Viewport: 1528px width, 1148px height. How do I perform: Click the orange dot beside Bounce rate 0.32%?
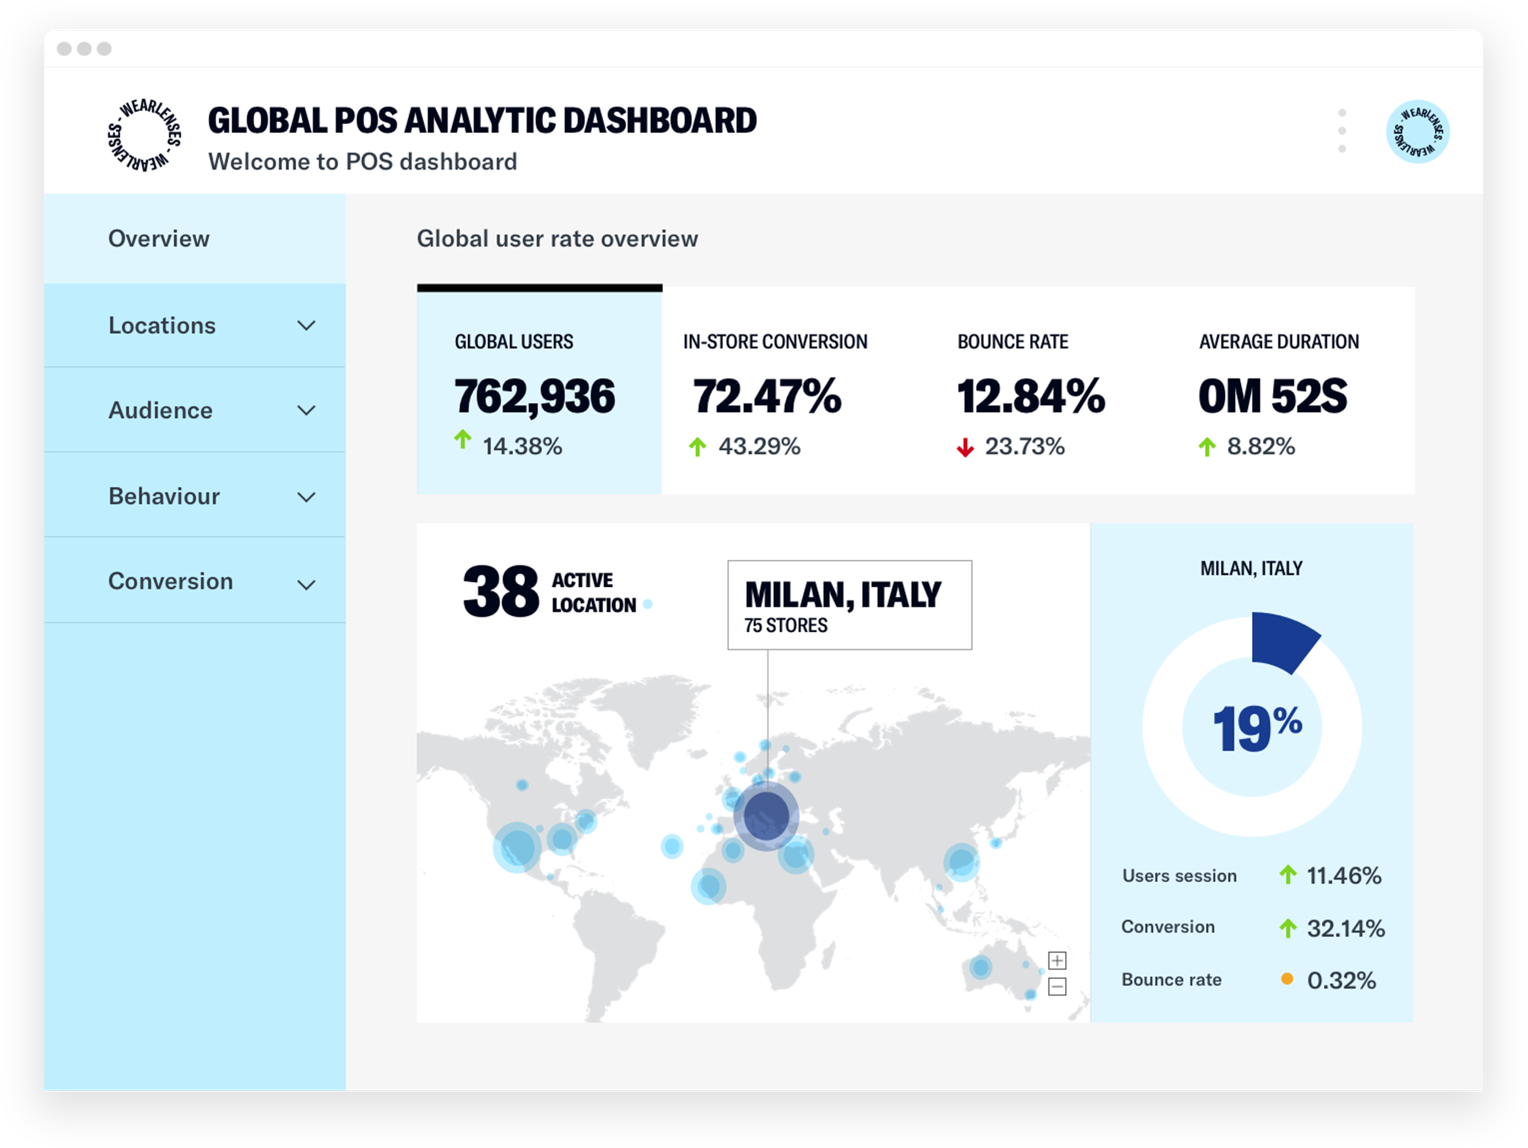[1287, 979]
